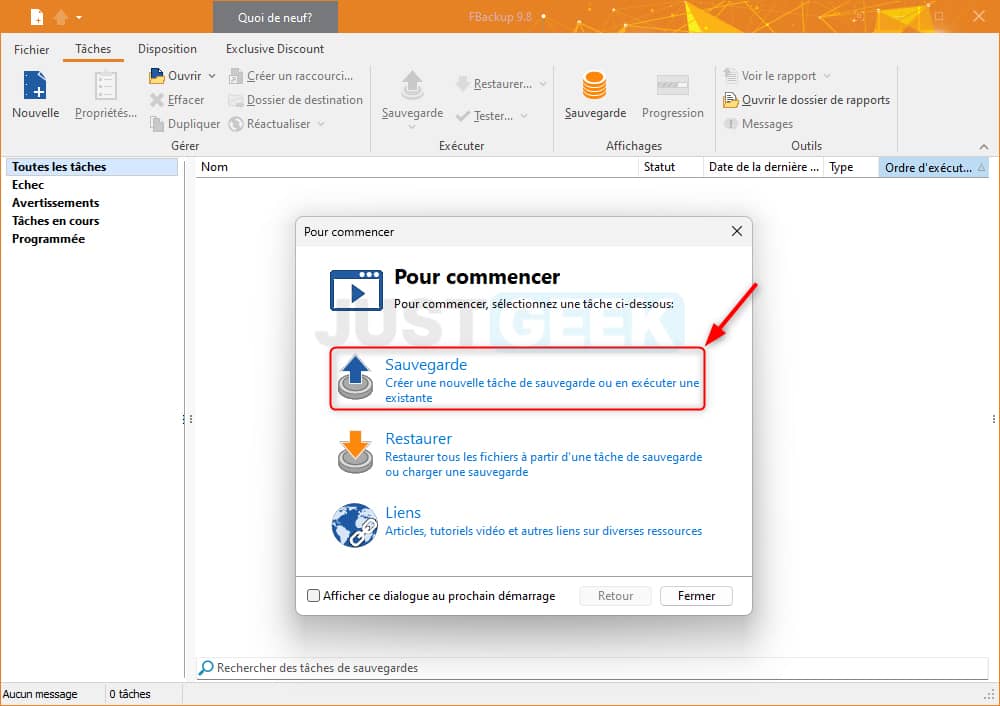Sort by the Type column header
The height and width of the screenshot is (706, 1000).
pos(851,167)
